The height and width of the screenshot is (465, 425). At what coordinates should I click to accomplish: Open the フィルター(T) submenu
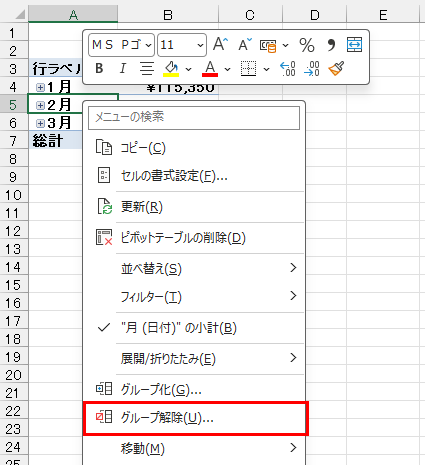194,296
